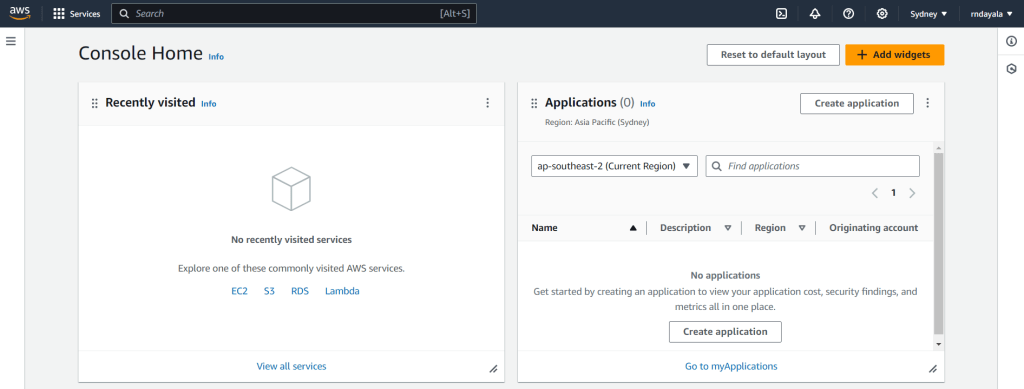Go to next applications page arrow
This screenshot has height=389, width=1024.
coord(912,193)
